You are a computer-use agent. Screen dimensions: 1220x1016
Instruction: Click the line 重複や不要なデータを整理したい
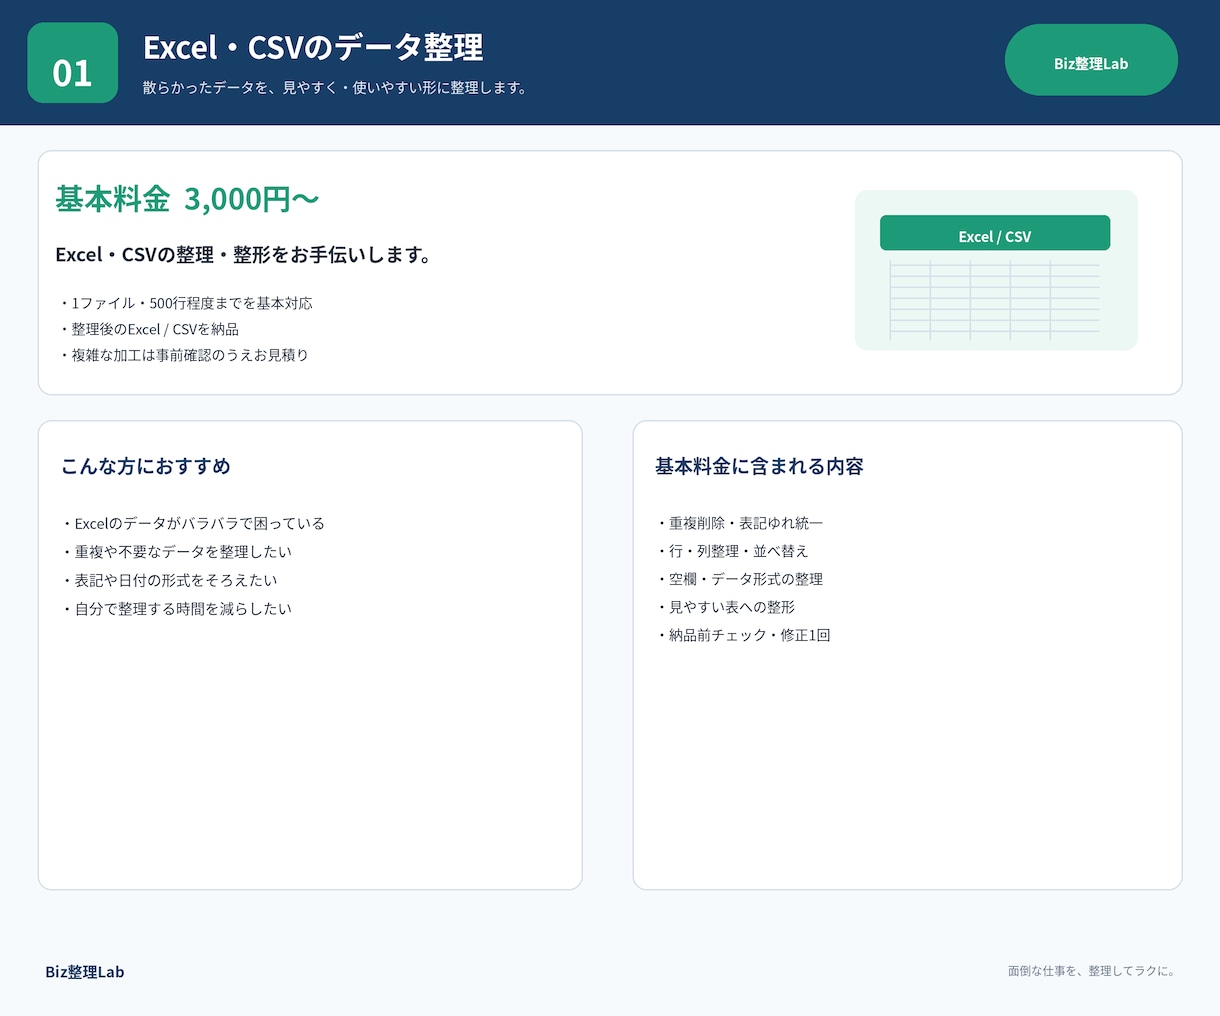[x=177, y=551]
